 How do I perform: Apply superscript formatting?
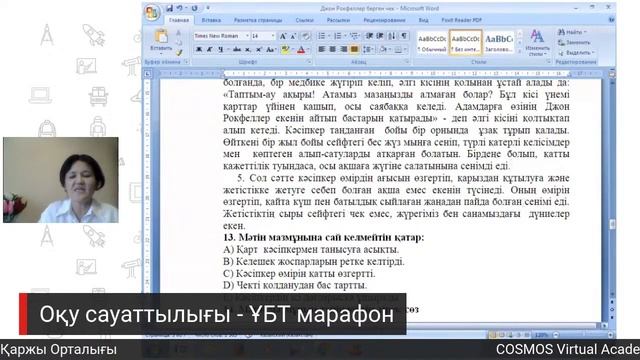pyautogui.click(x=258, y=50)
